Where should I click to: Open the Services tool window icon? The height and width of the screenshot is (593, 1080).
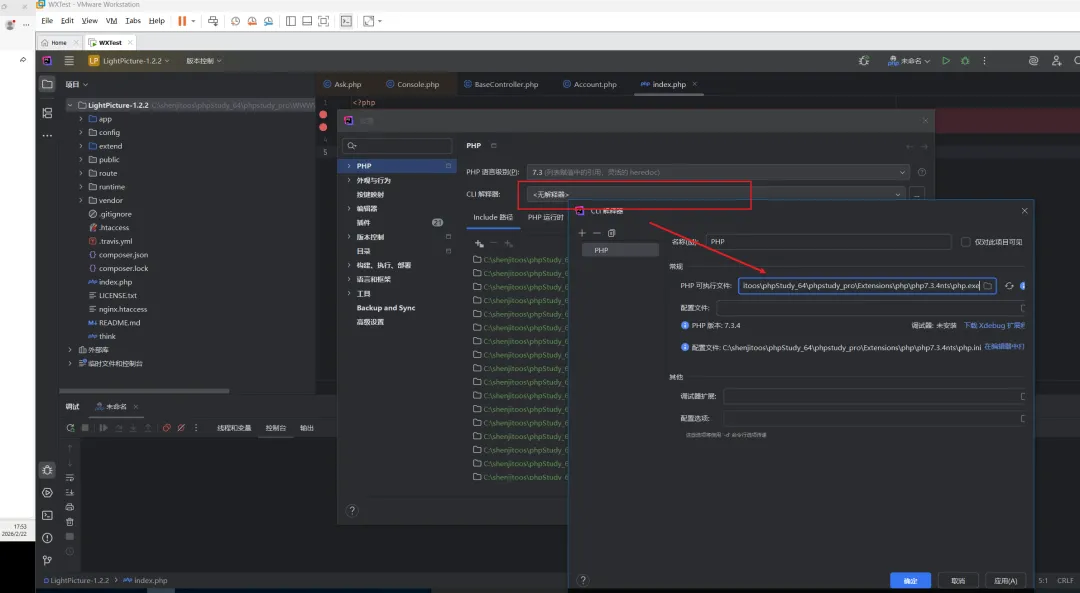[x=47, y=492]
